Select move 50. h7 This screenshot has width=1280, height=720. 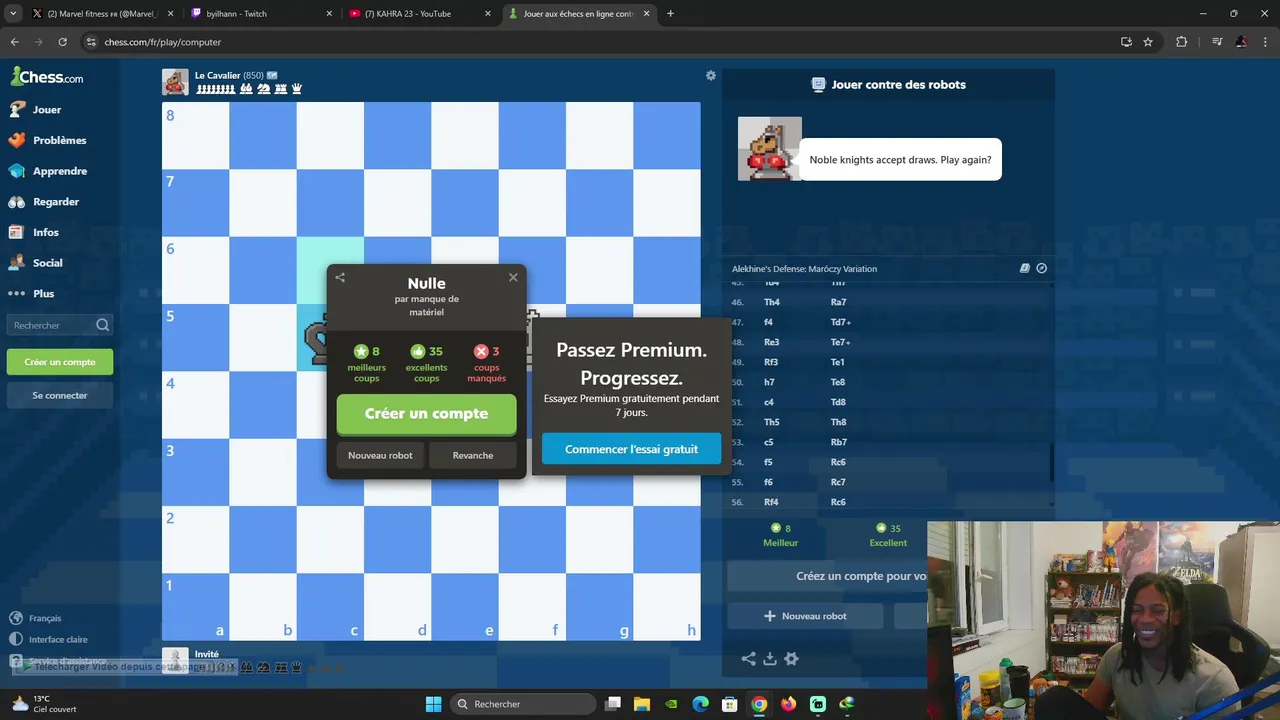(769, 382)
